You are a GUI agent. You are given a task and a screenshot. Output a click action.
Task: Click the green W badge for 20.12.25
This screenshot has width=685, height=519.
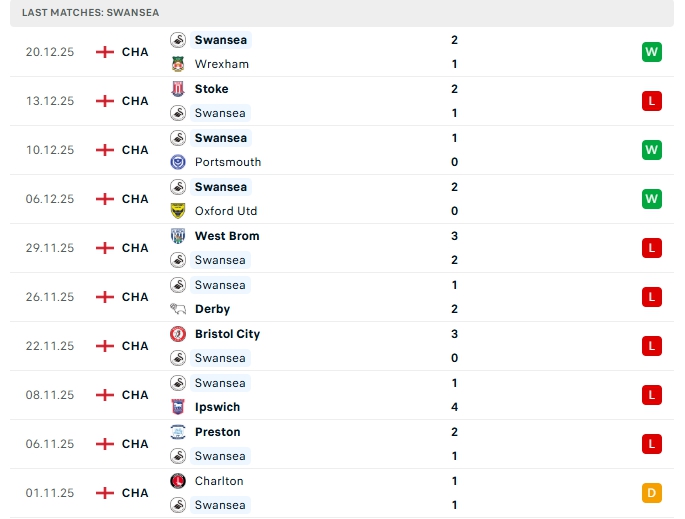tap(652, 52)
